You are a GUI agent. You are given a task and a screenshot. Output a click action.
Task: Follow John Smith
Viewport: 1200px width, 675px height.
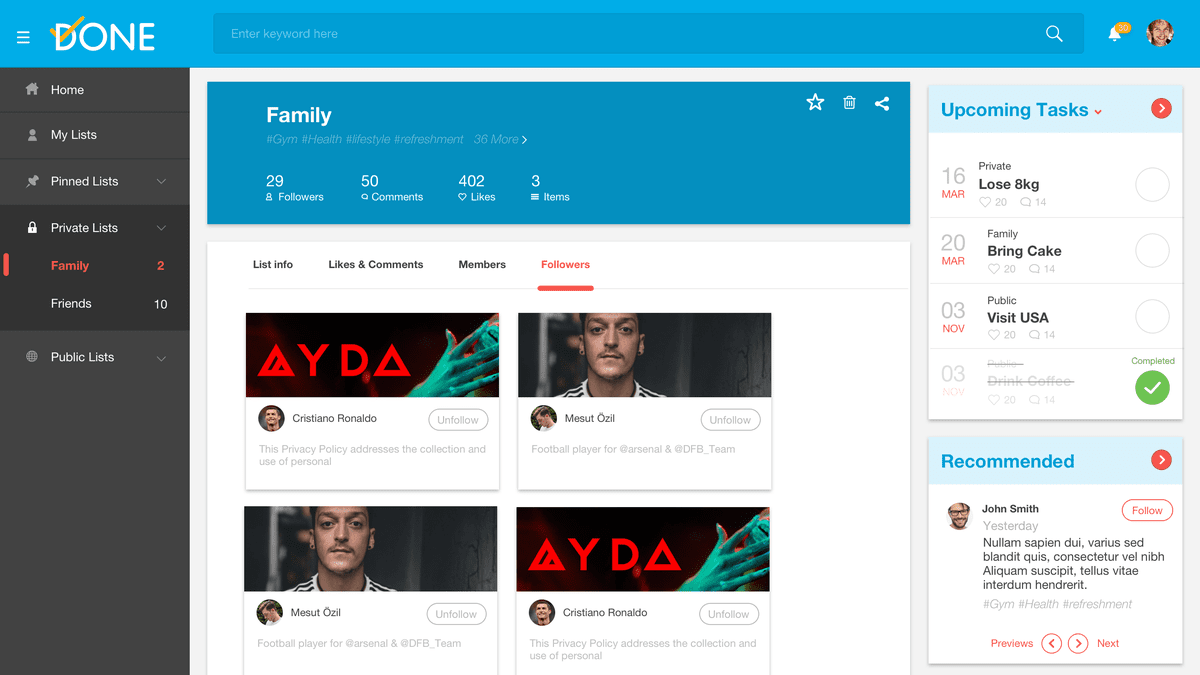point(1147,510)
